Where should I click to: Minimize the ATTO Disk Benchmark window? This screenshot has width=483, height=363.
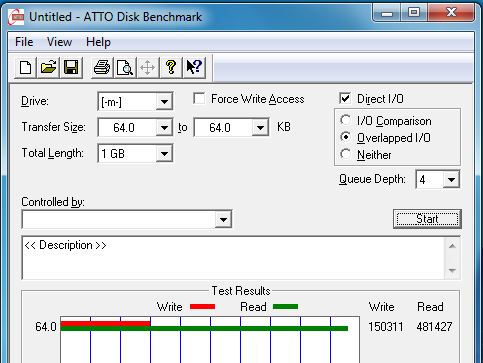[387, 13]
